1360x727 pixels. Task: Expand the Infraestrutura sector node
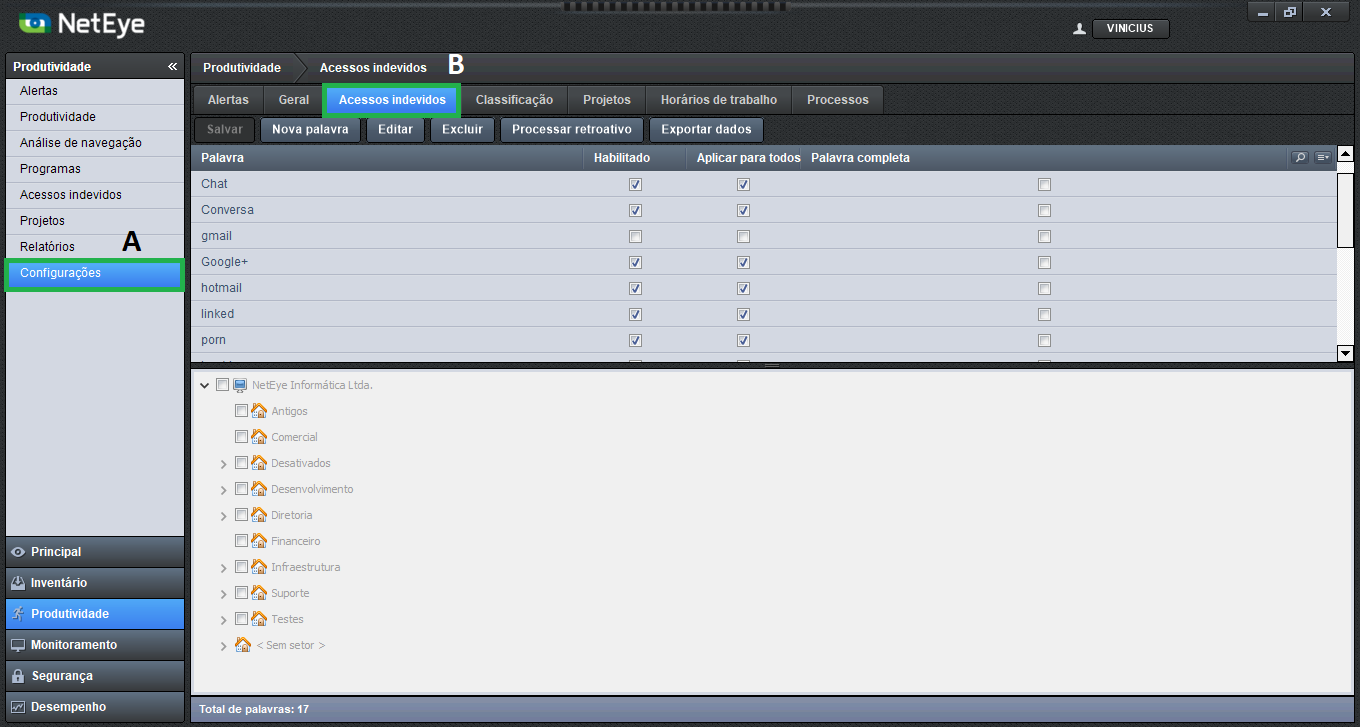coord(224,568)
